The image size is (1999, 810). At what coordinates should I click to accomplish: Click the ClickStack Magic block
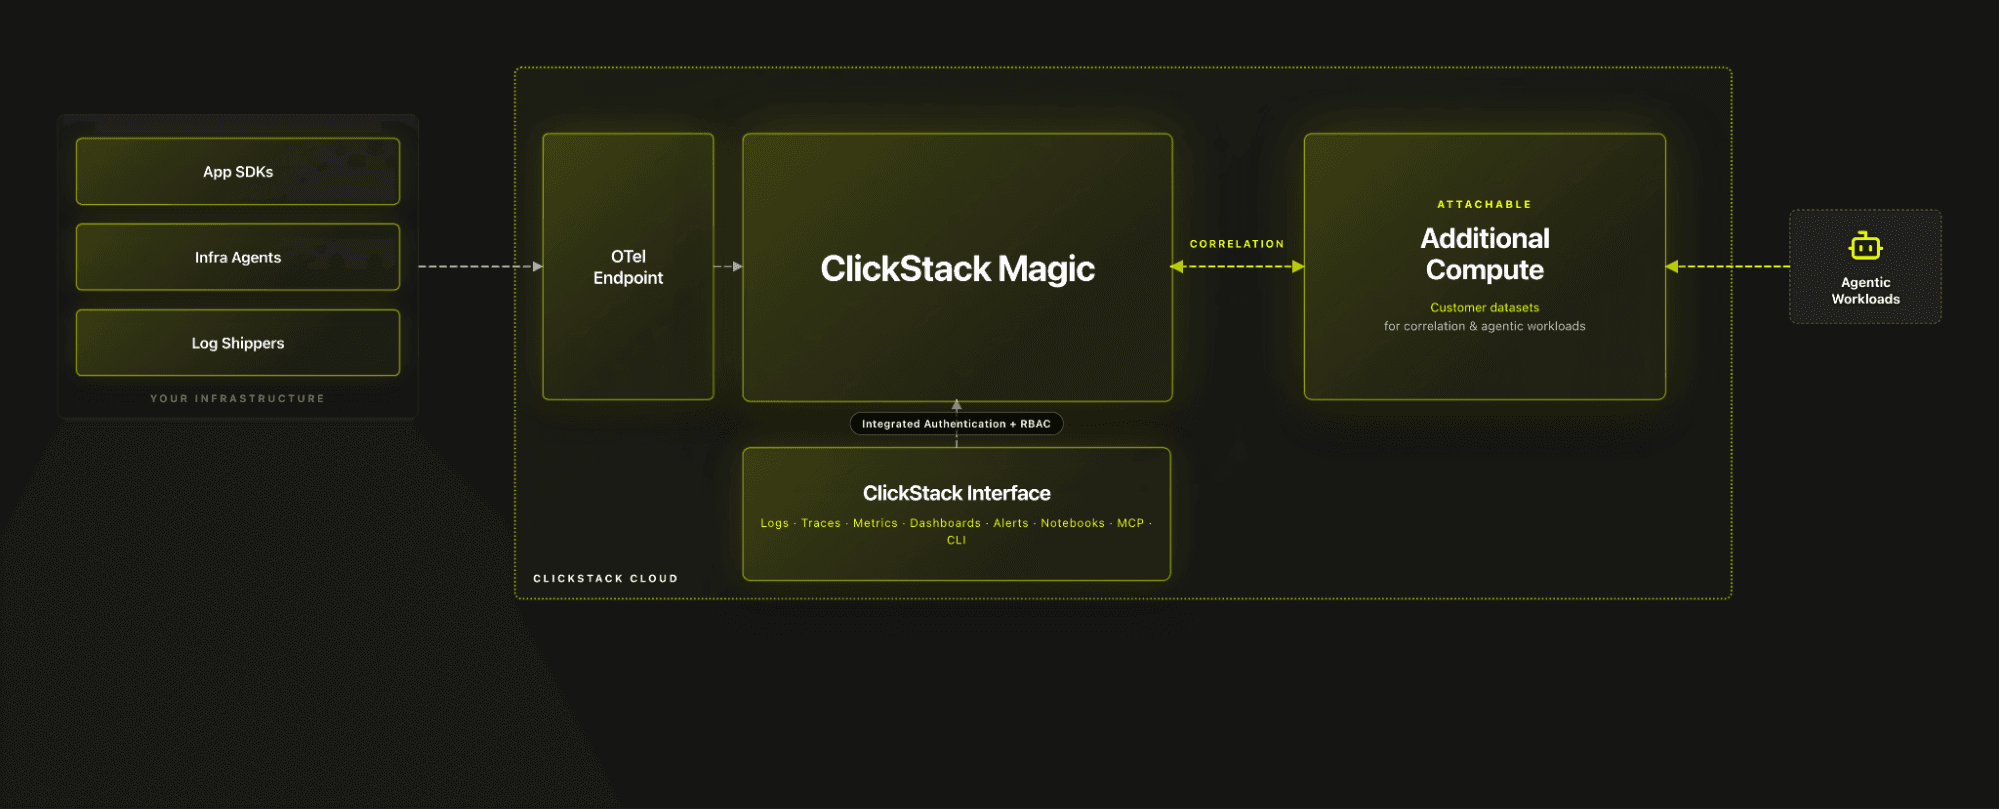(957, 267)
